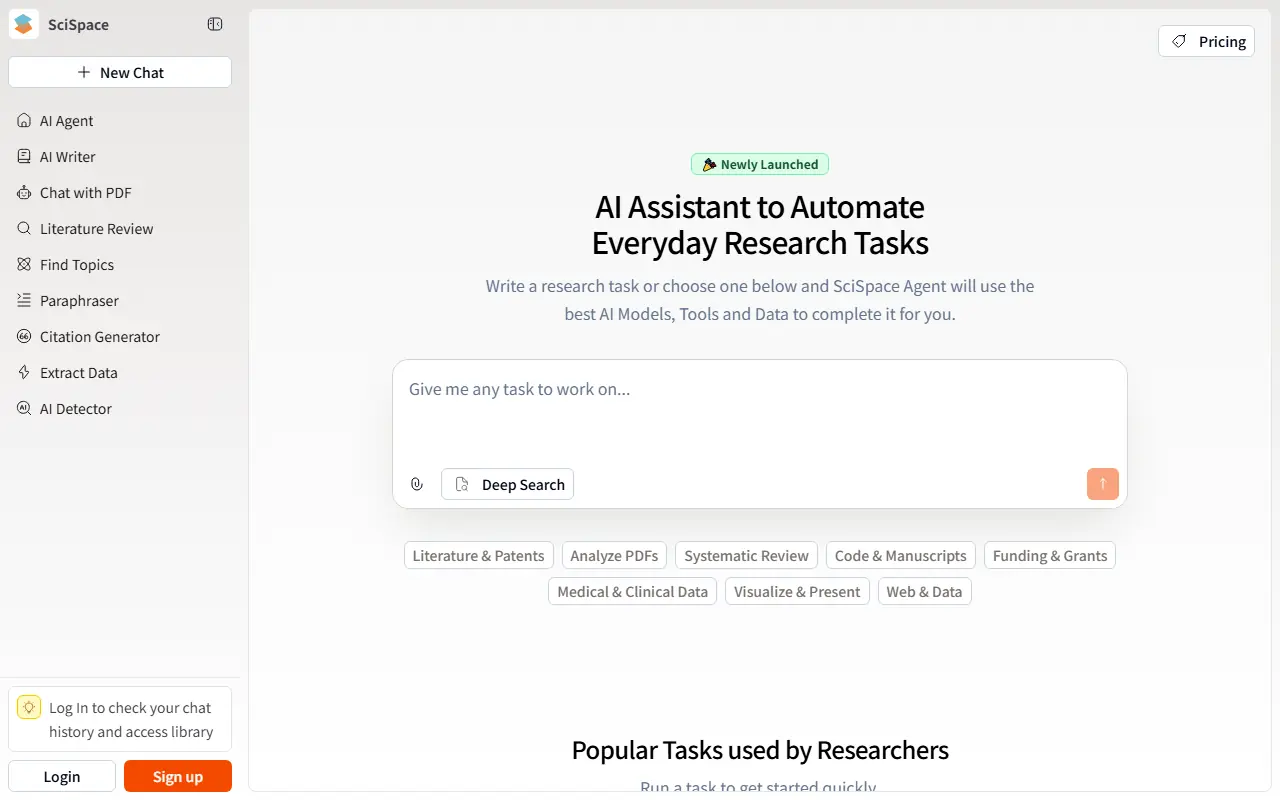Go to Find Topics
The image size is (1280, 800).
pos(76,265)
